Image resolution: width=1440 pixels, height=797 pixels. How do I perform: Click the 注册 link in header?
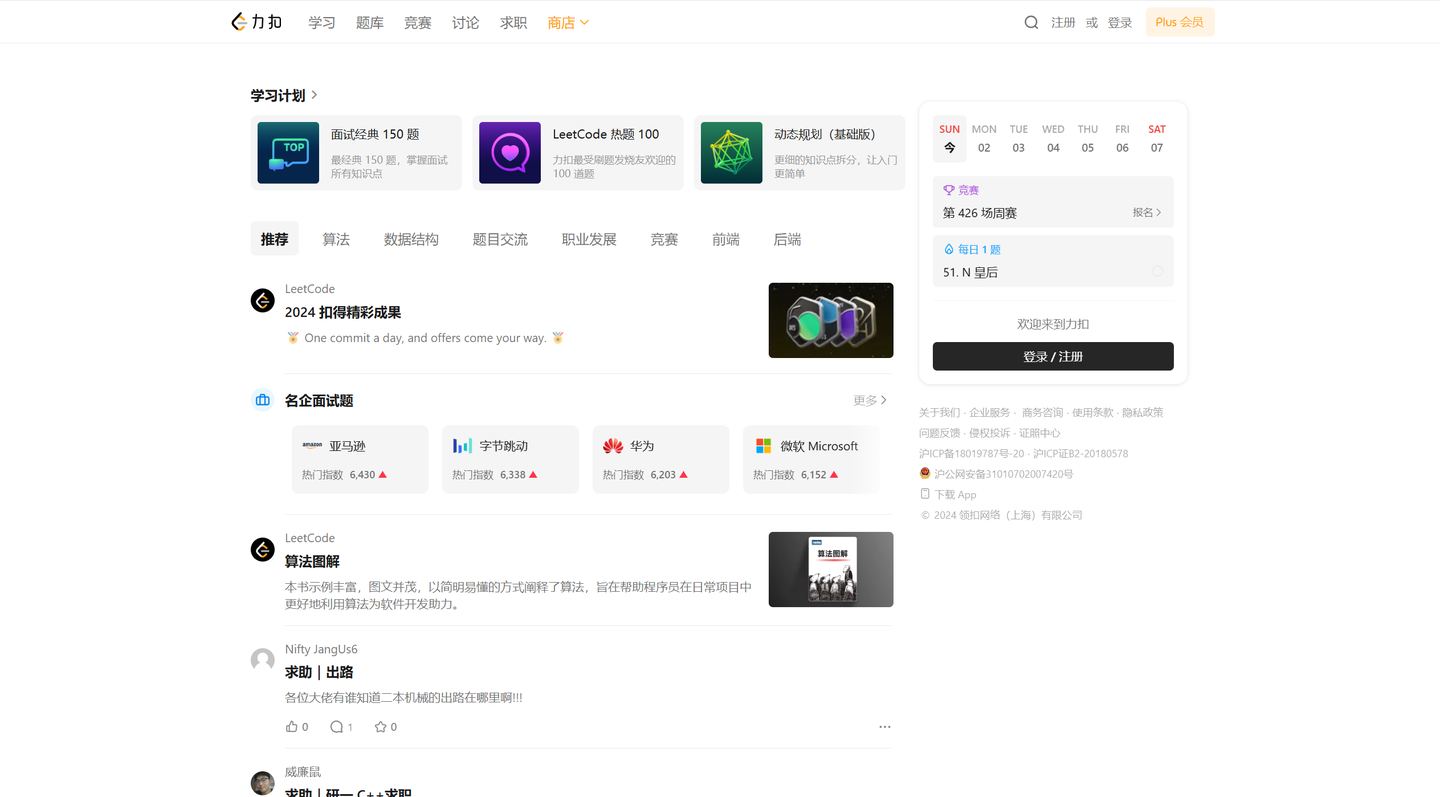(1063, 22)
